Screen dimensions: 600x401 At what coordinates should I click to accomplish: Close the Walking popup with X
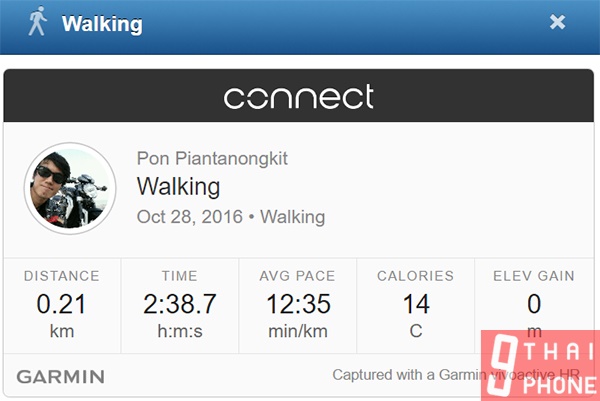click(x=557, y=22)
